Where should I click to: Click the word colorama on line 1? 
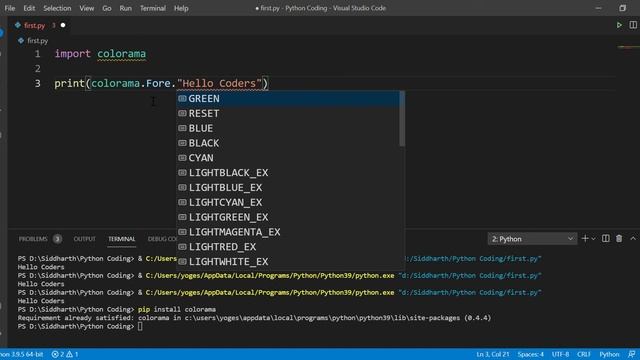[x=121, y=54]
